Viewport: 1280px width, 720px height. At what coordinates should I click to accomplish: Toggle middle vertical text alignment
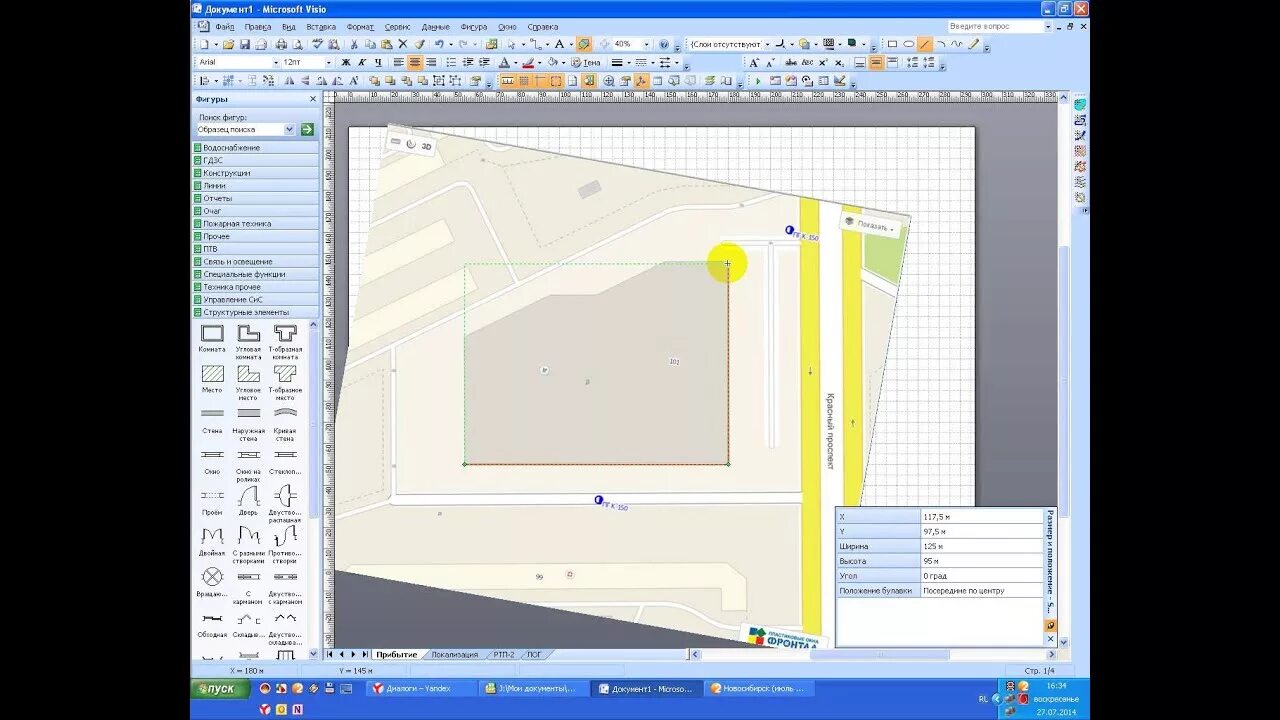point(876,62)
